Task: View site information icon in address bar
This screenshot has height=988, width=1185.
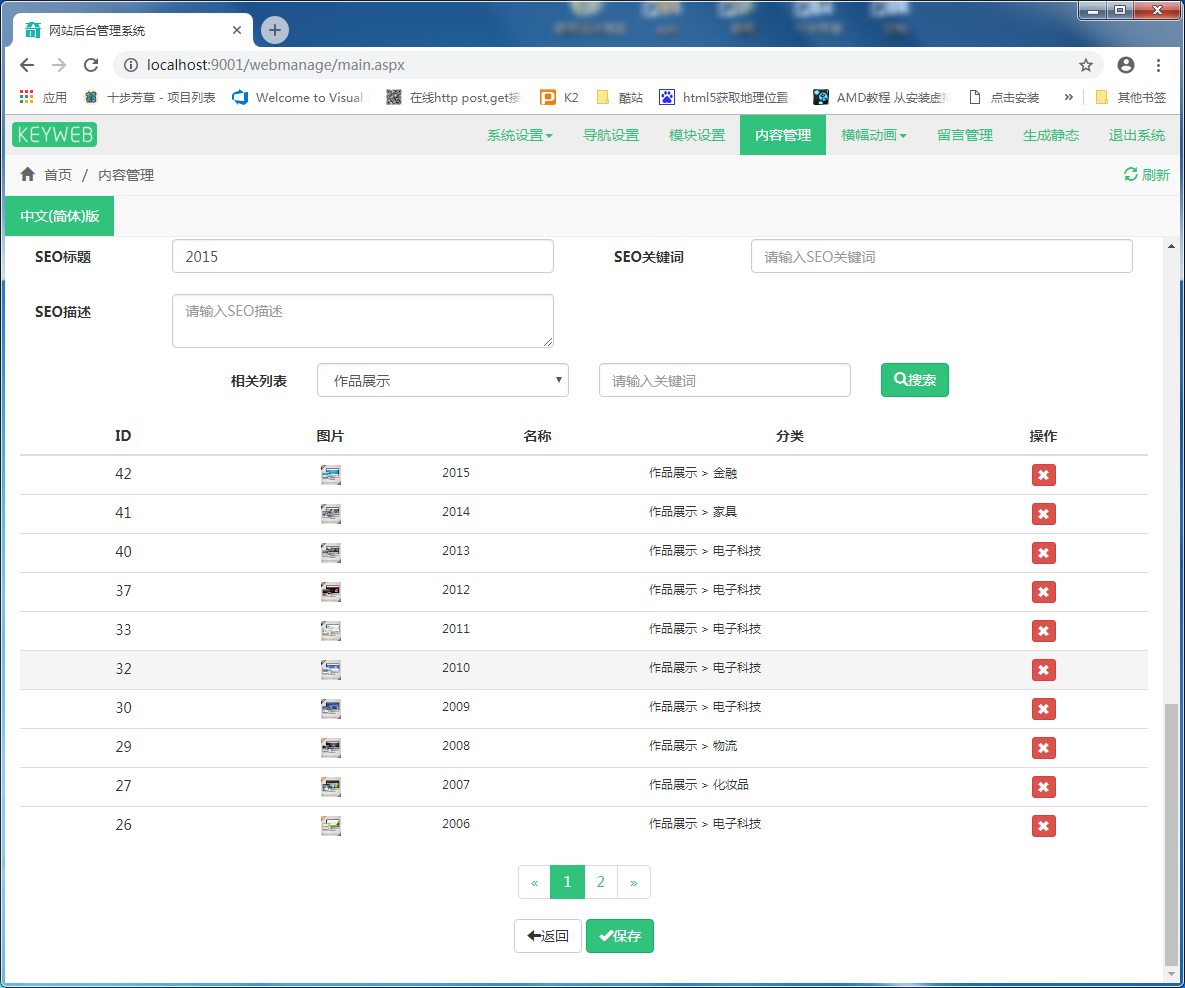Action: coord(131,65)
